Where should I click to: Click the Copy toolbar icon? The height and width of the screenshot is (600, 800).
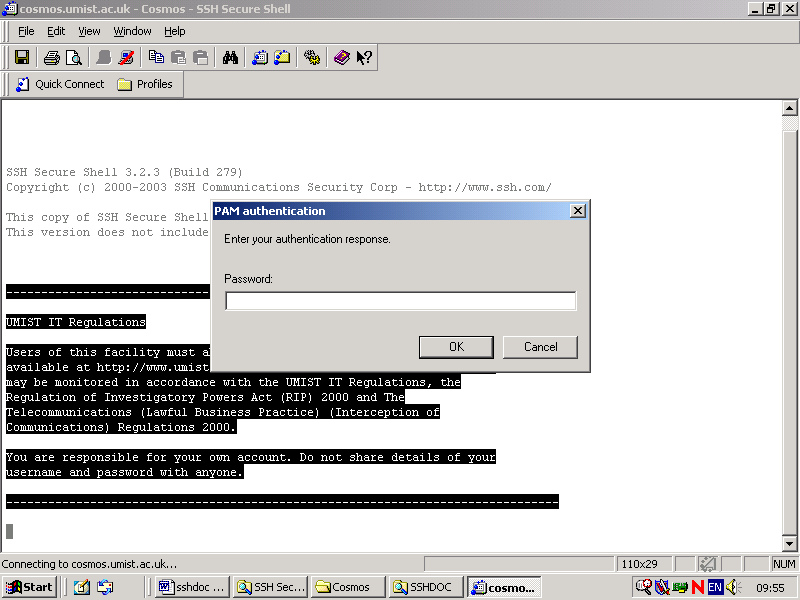157,58
